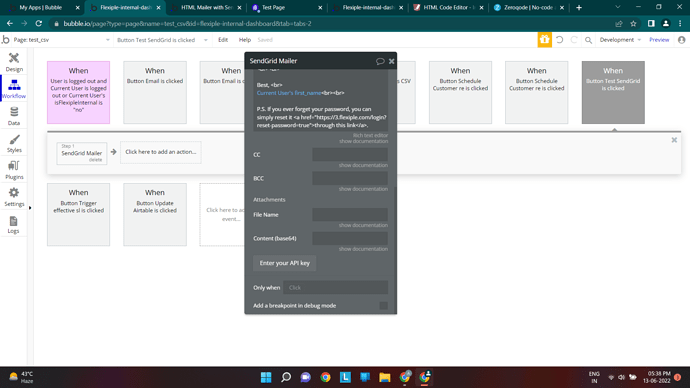Open the taskbar search
Screen dimensions: 690x388
286,377
